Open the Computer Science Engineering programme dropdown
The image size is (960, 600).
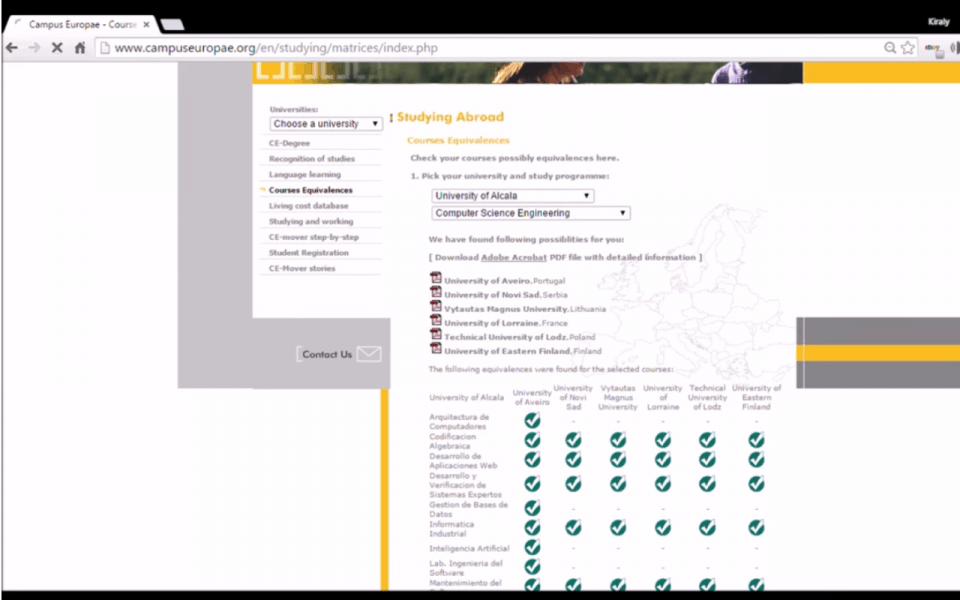531,213
